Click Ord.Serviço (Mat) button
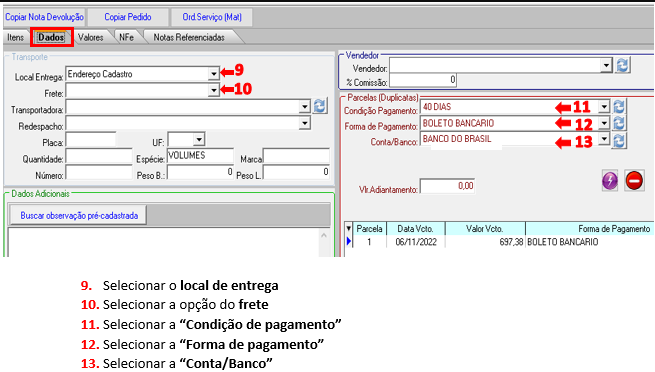655x372 pixels. pos(212,17)
